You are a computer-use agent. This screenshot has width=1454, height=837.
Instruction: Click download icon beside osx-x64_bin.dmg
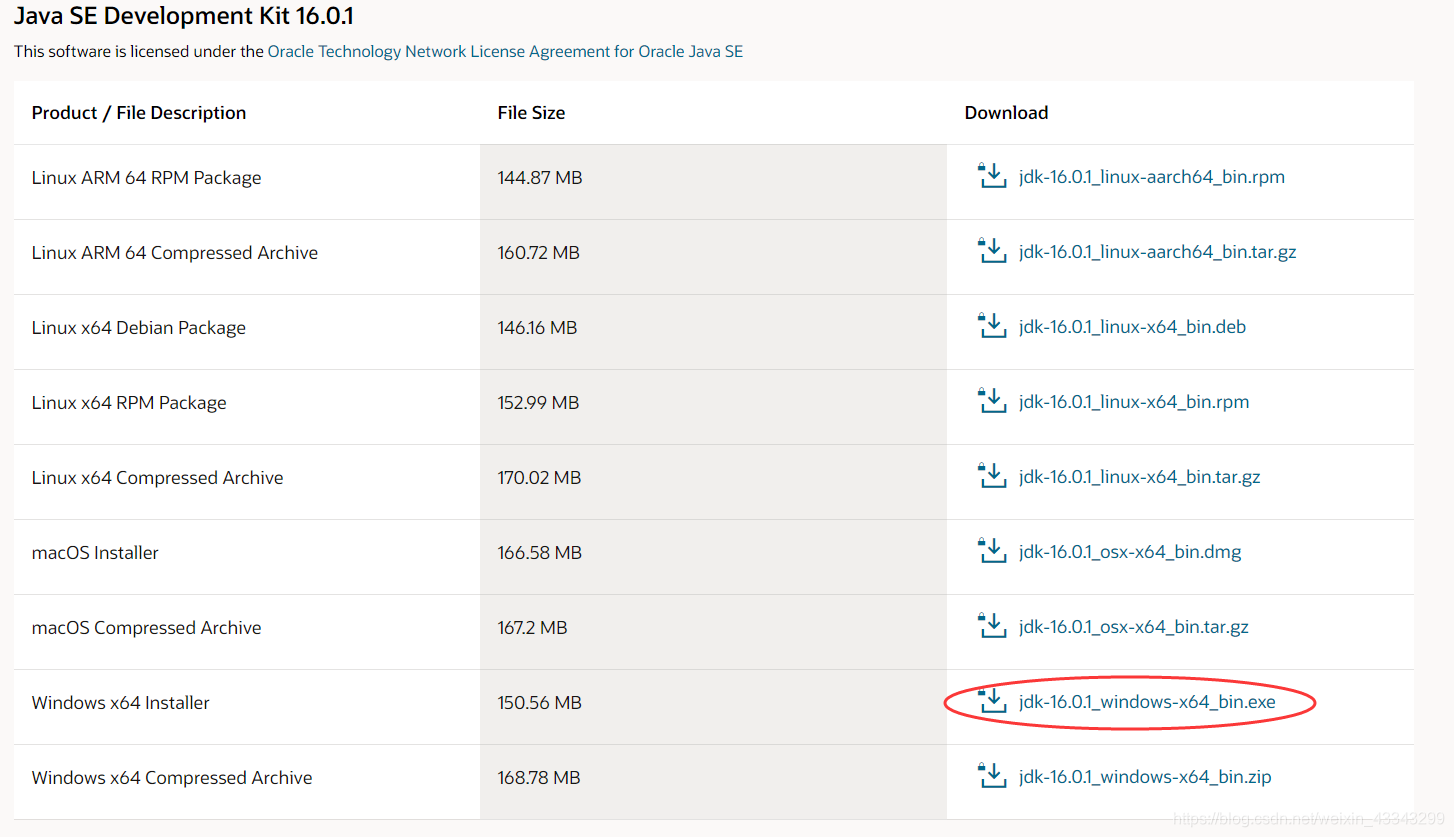pyautogui.click(x=991, y=551)
